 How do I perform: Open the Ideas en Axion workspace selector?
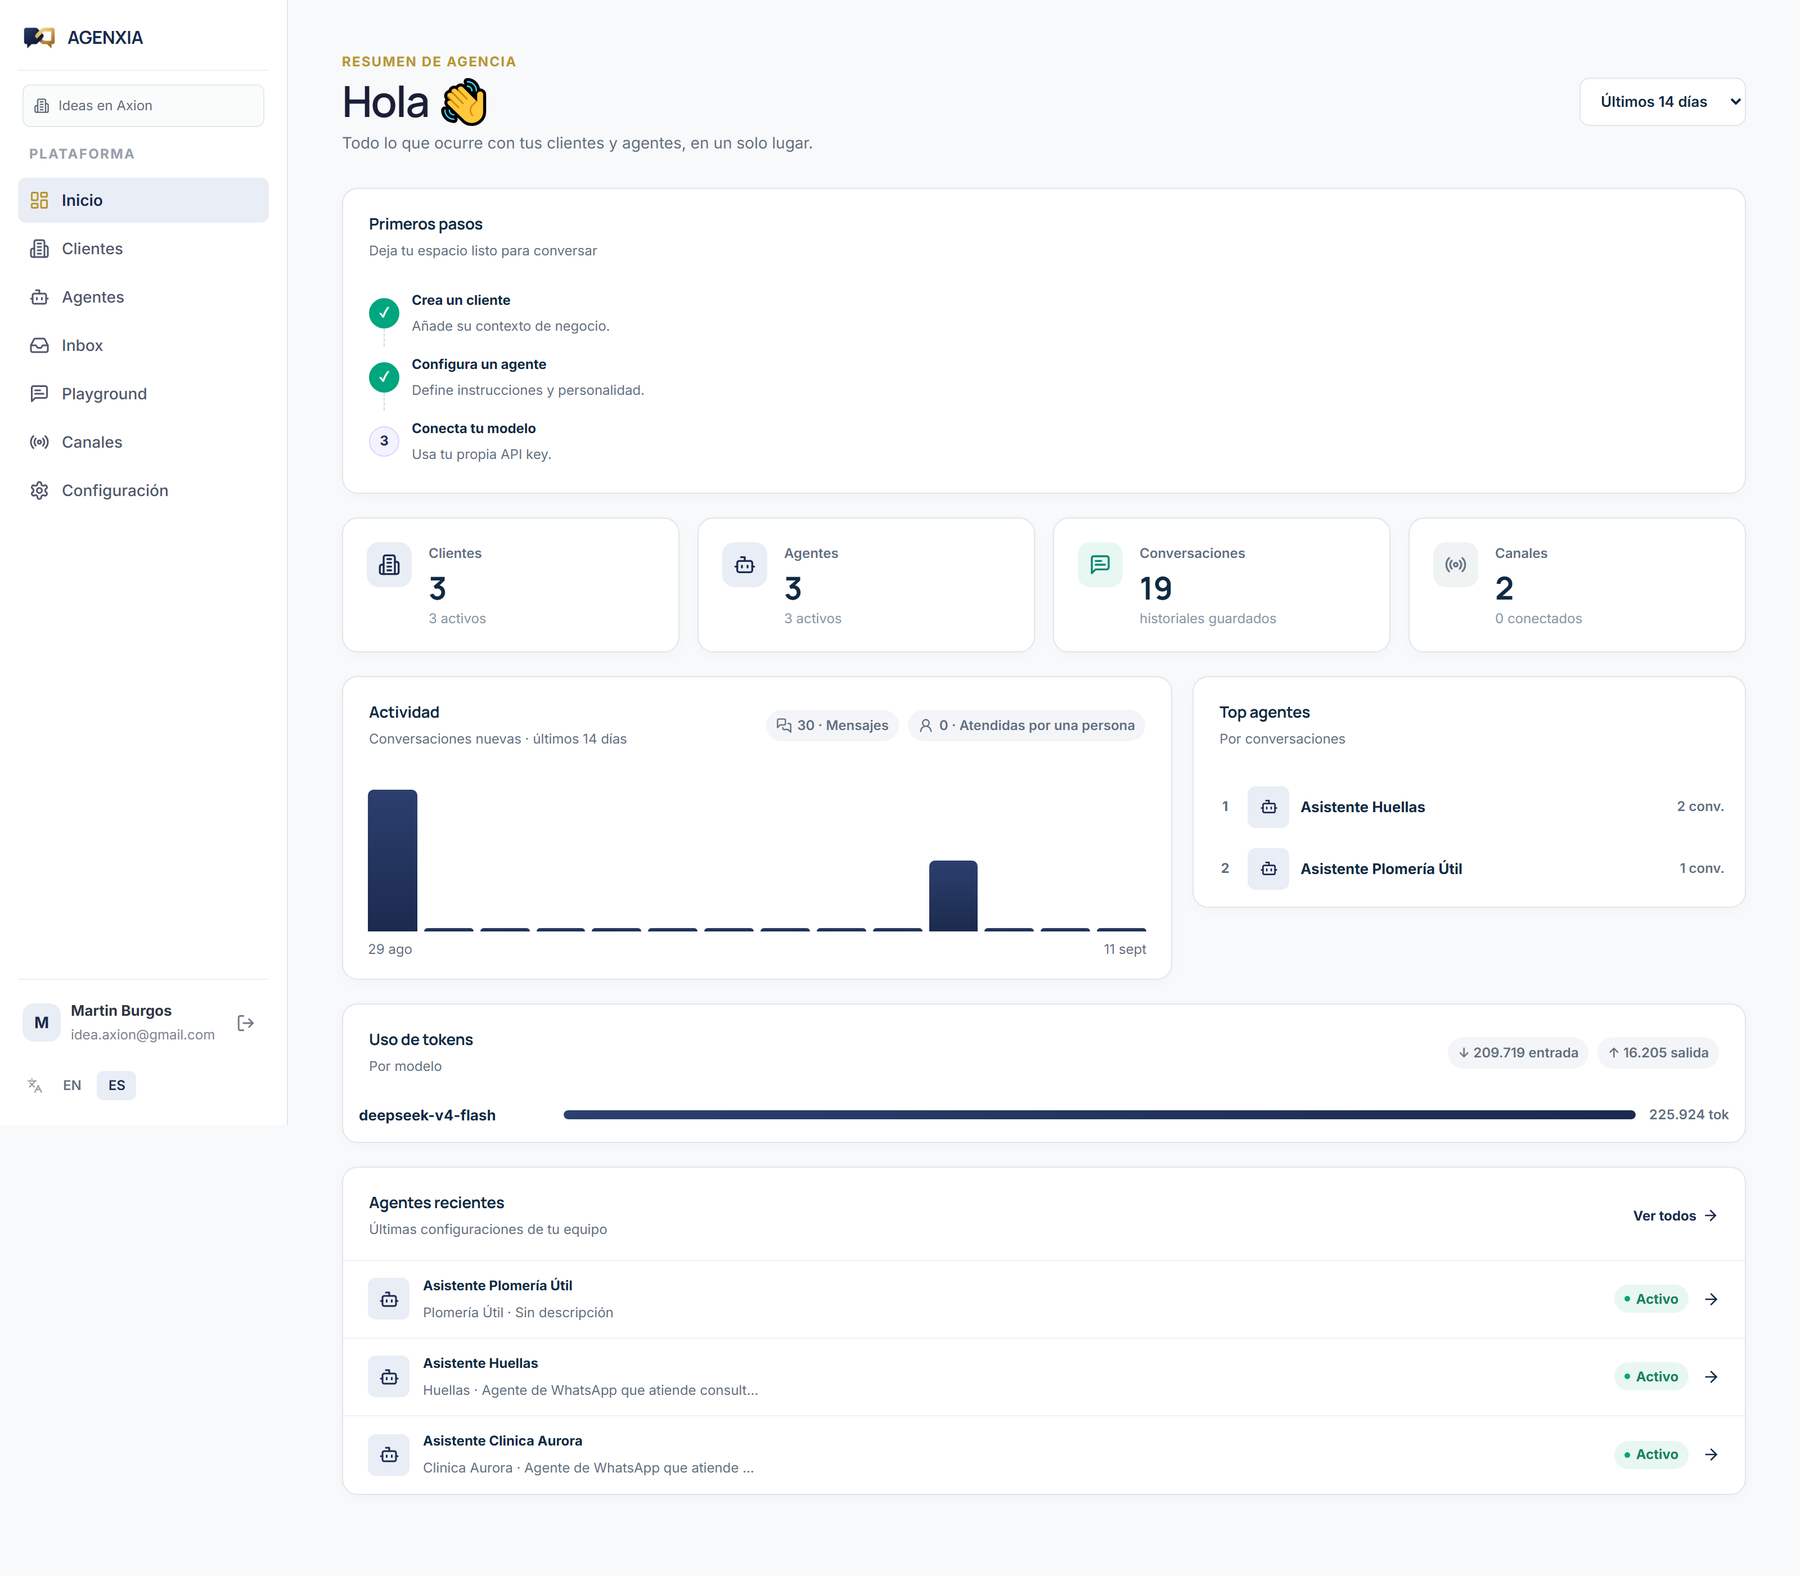click(143, 106)
